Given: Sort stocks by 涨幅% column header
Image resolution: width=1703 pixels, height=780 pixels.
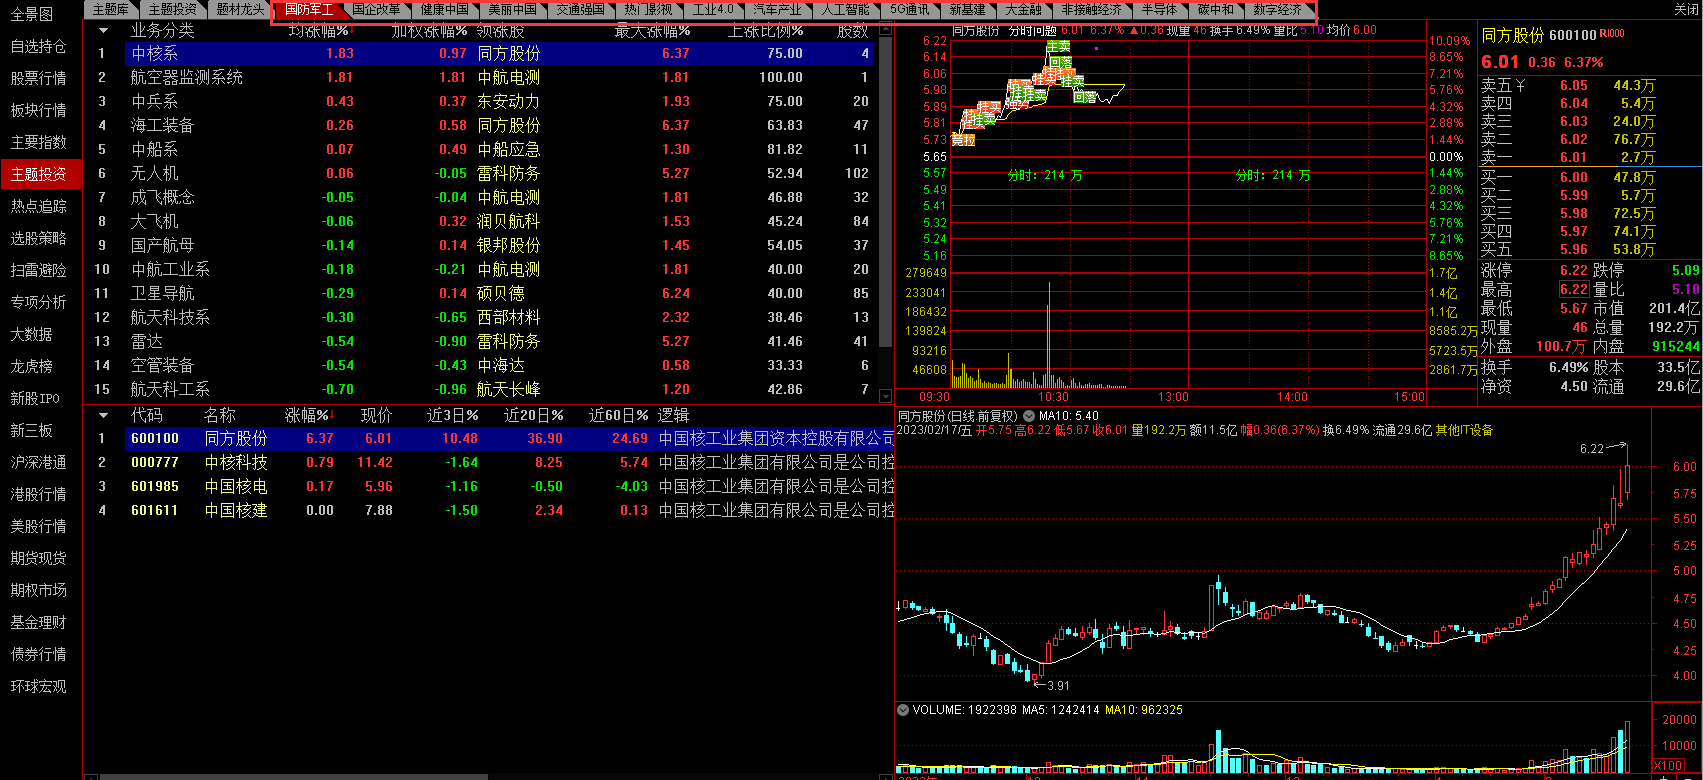Looking at the screenshot, I should click(307, 415).
